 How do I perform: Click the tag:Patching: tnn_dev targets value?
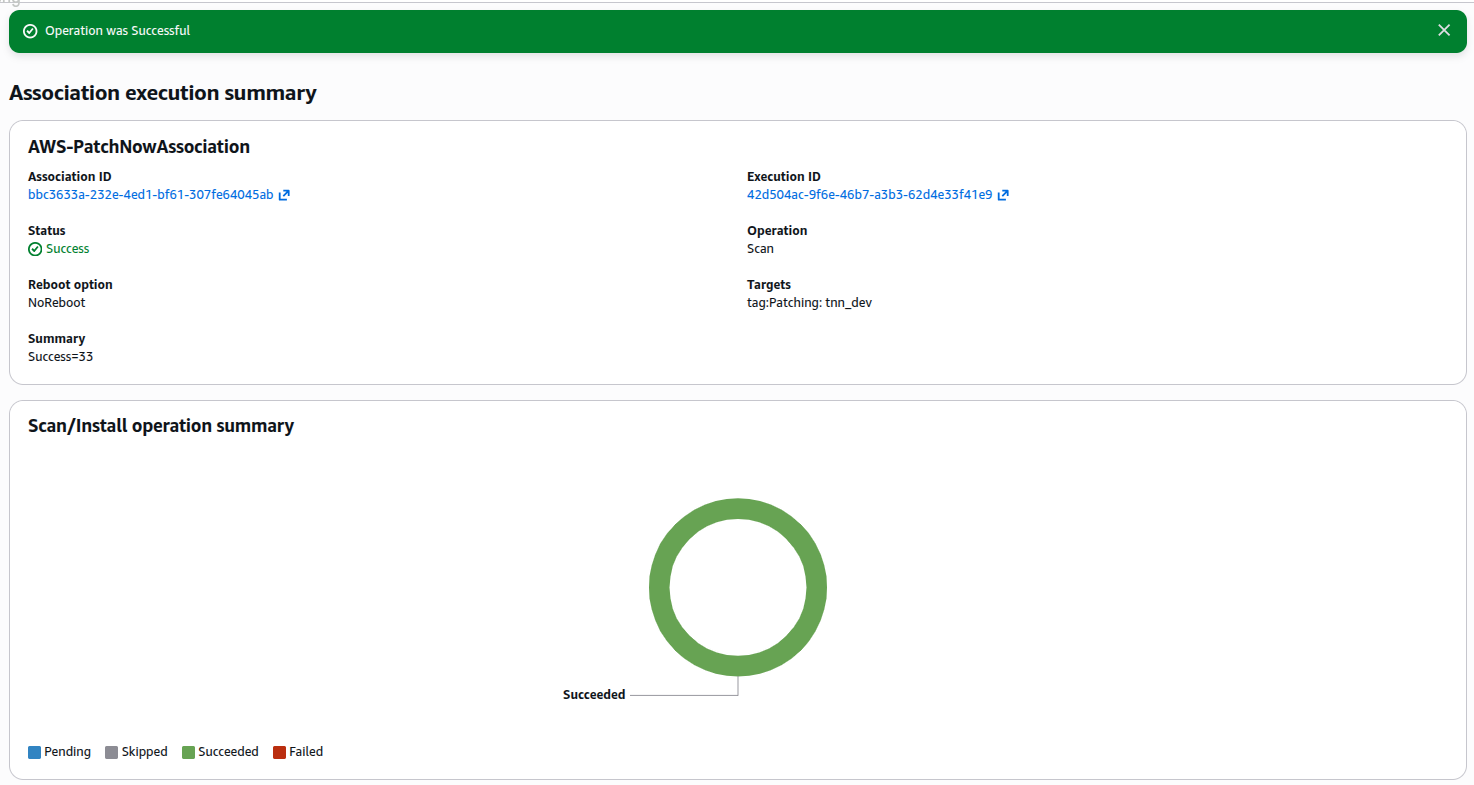[x=809, y=303]
